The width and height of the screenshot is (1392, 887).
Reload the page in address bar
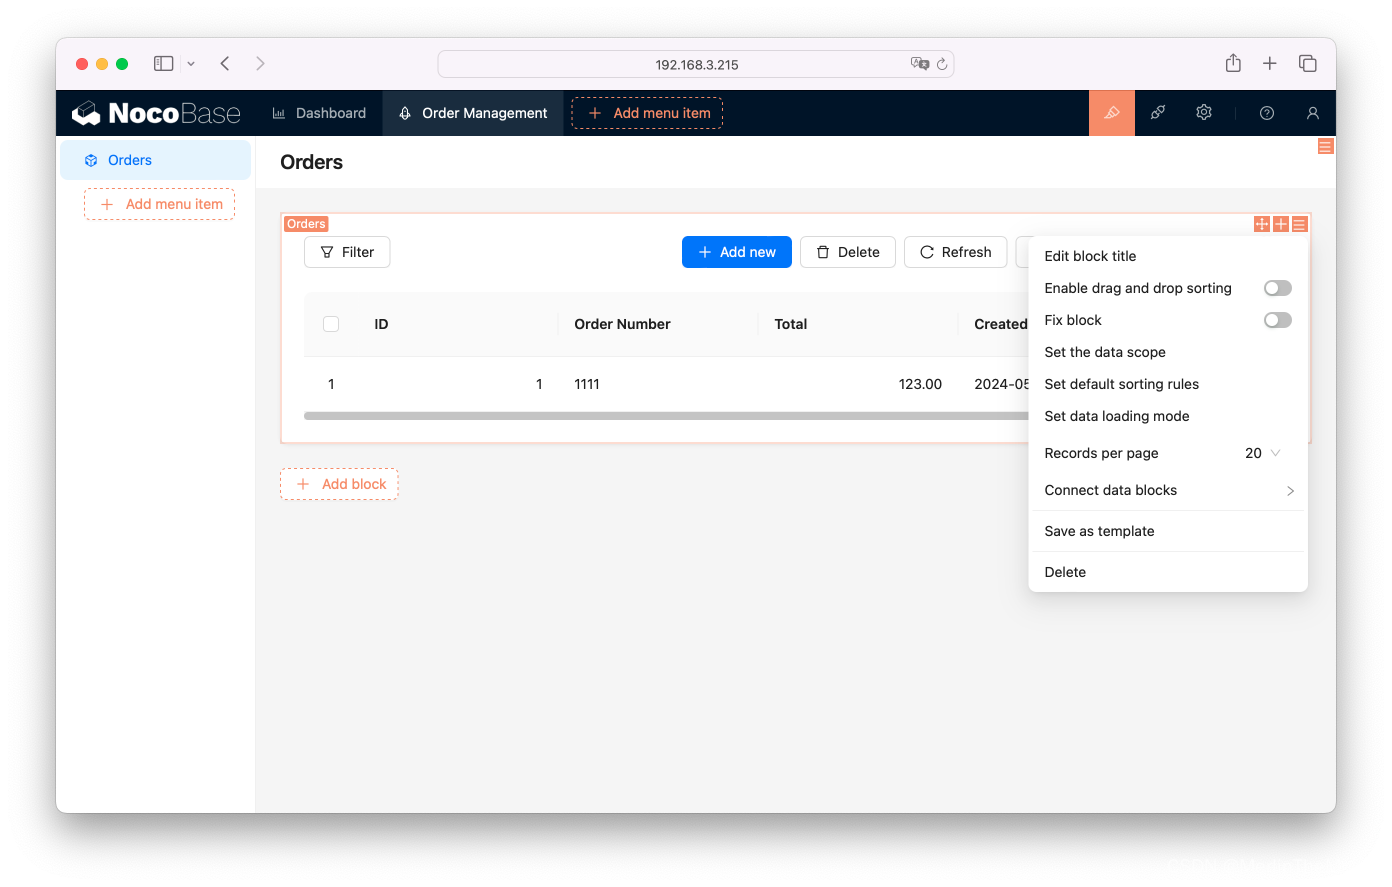[942, 64]
